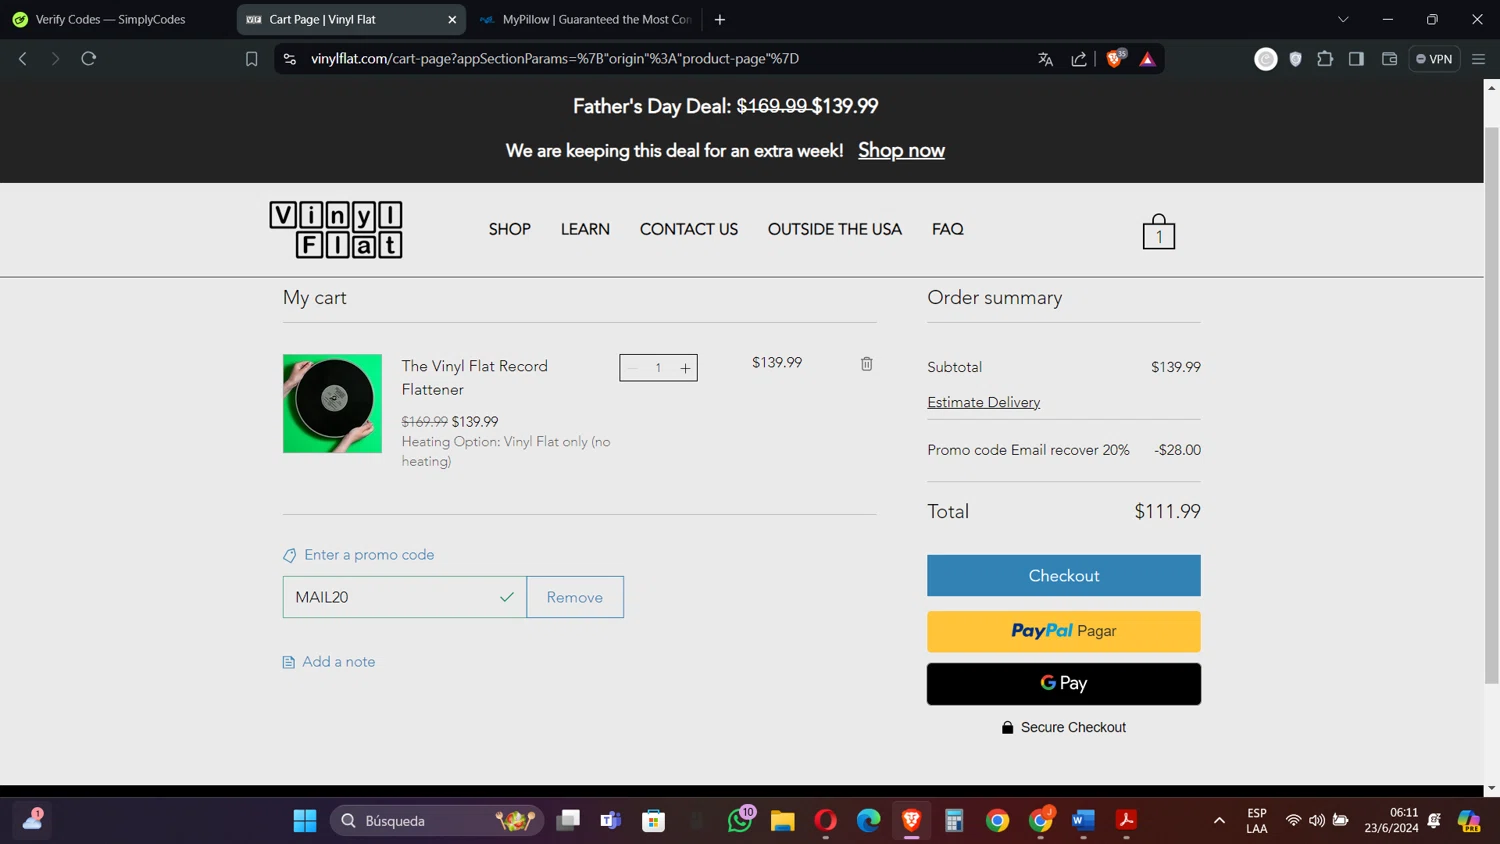Switch to the Verify Codes SimplyCodes tab
1500x844 pixels.
110,19
